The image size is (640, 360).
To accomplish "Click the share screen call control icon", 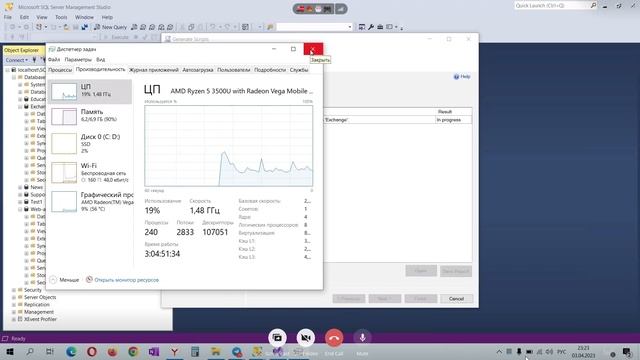I will 277,338.
